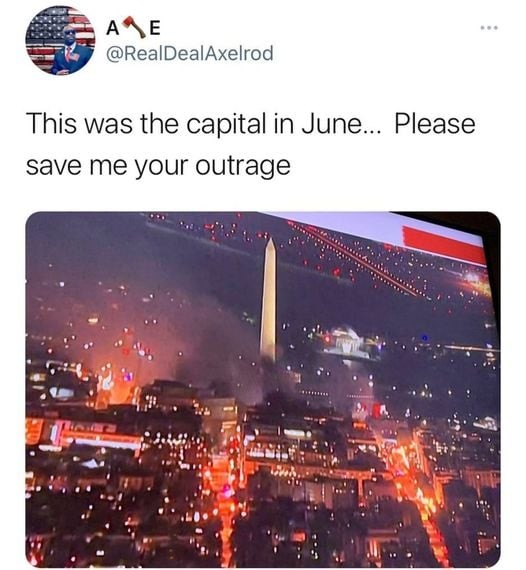The image size is (526, 570).
Task: Click the axe emoji in the display name
Action: (x=133, y=28)
